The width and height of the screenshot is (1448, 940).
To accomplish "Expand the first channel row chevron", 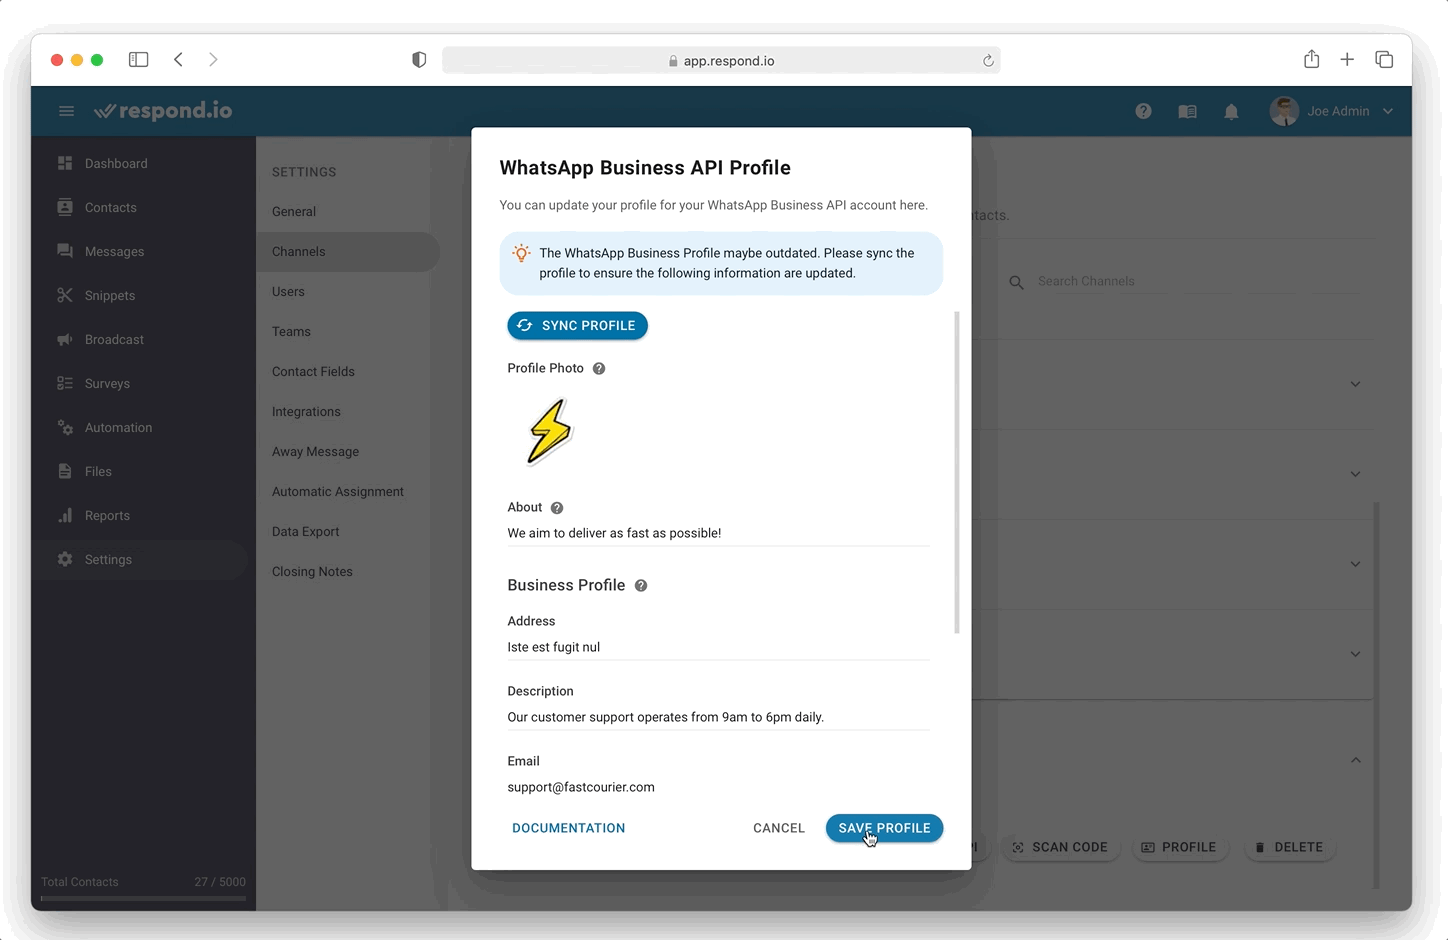I will pyautogui.click(x=1355, y=384).
